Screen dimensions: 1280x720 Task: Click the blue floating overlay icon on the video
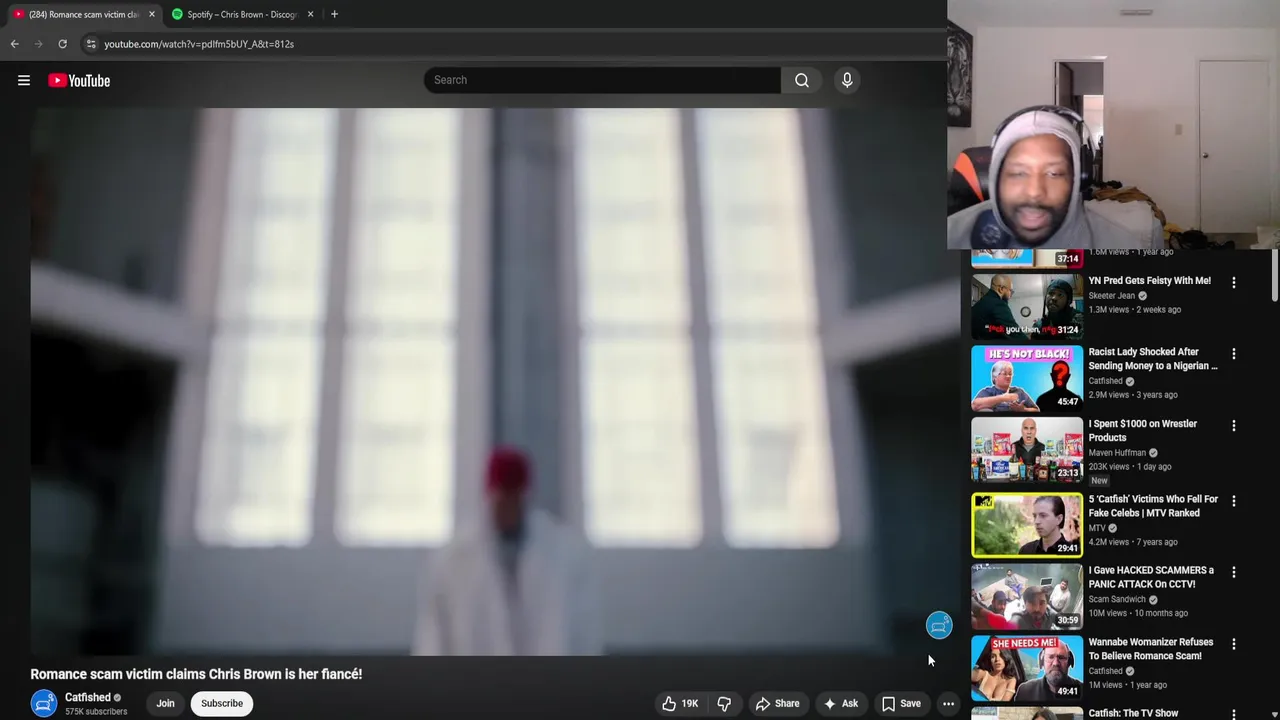939,626
